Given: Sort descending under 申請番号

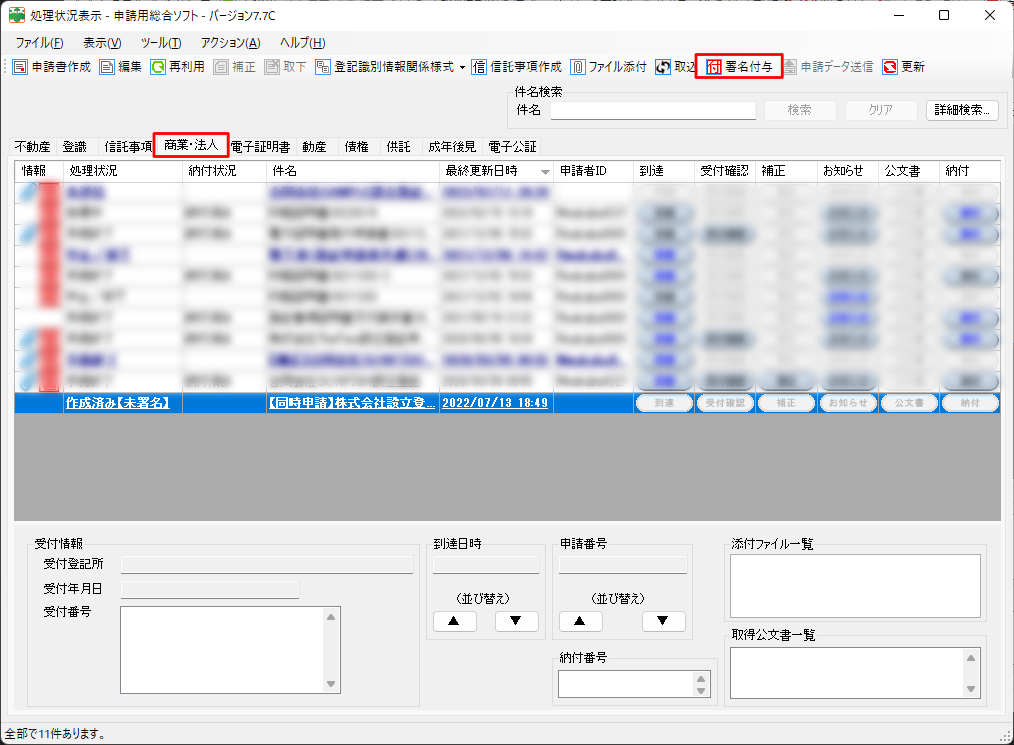Looking at the screenshot, I should pyautogui.click(x=664, y=621).
